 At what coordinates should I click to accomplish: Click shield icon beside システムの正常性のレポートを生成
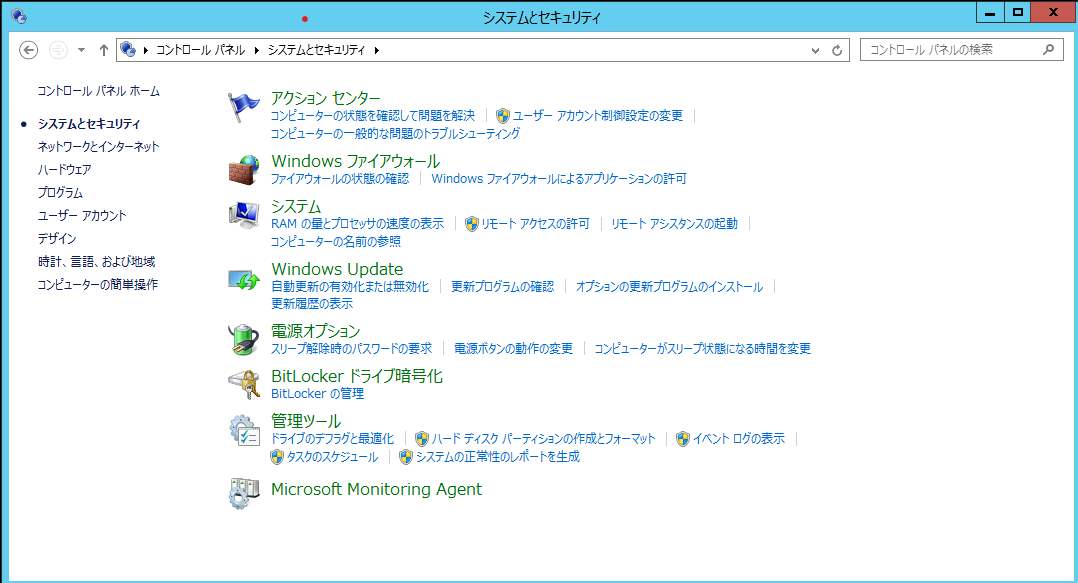pyautogui.click(x=406, y=456)
